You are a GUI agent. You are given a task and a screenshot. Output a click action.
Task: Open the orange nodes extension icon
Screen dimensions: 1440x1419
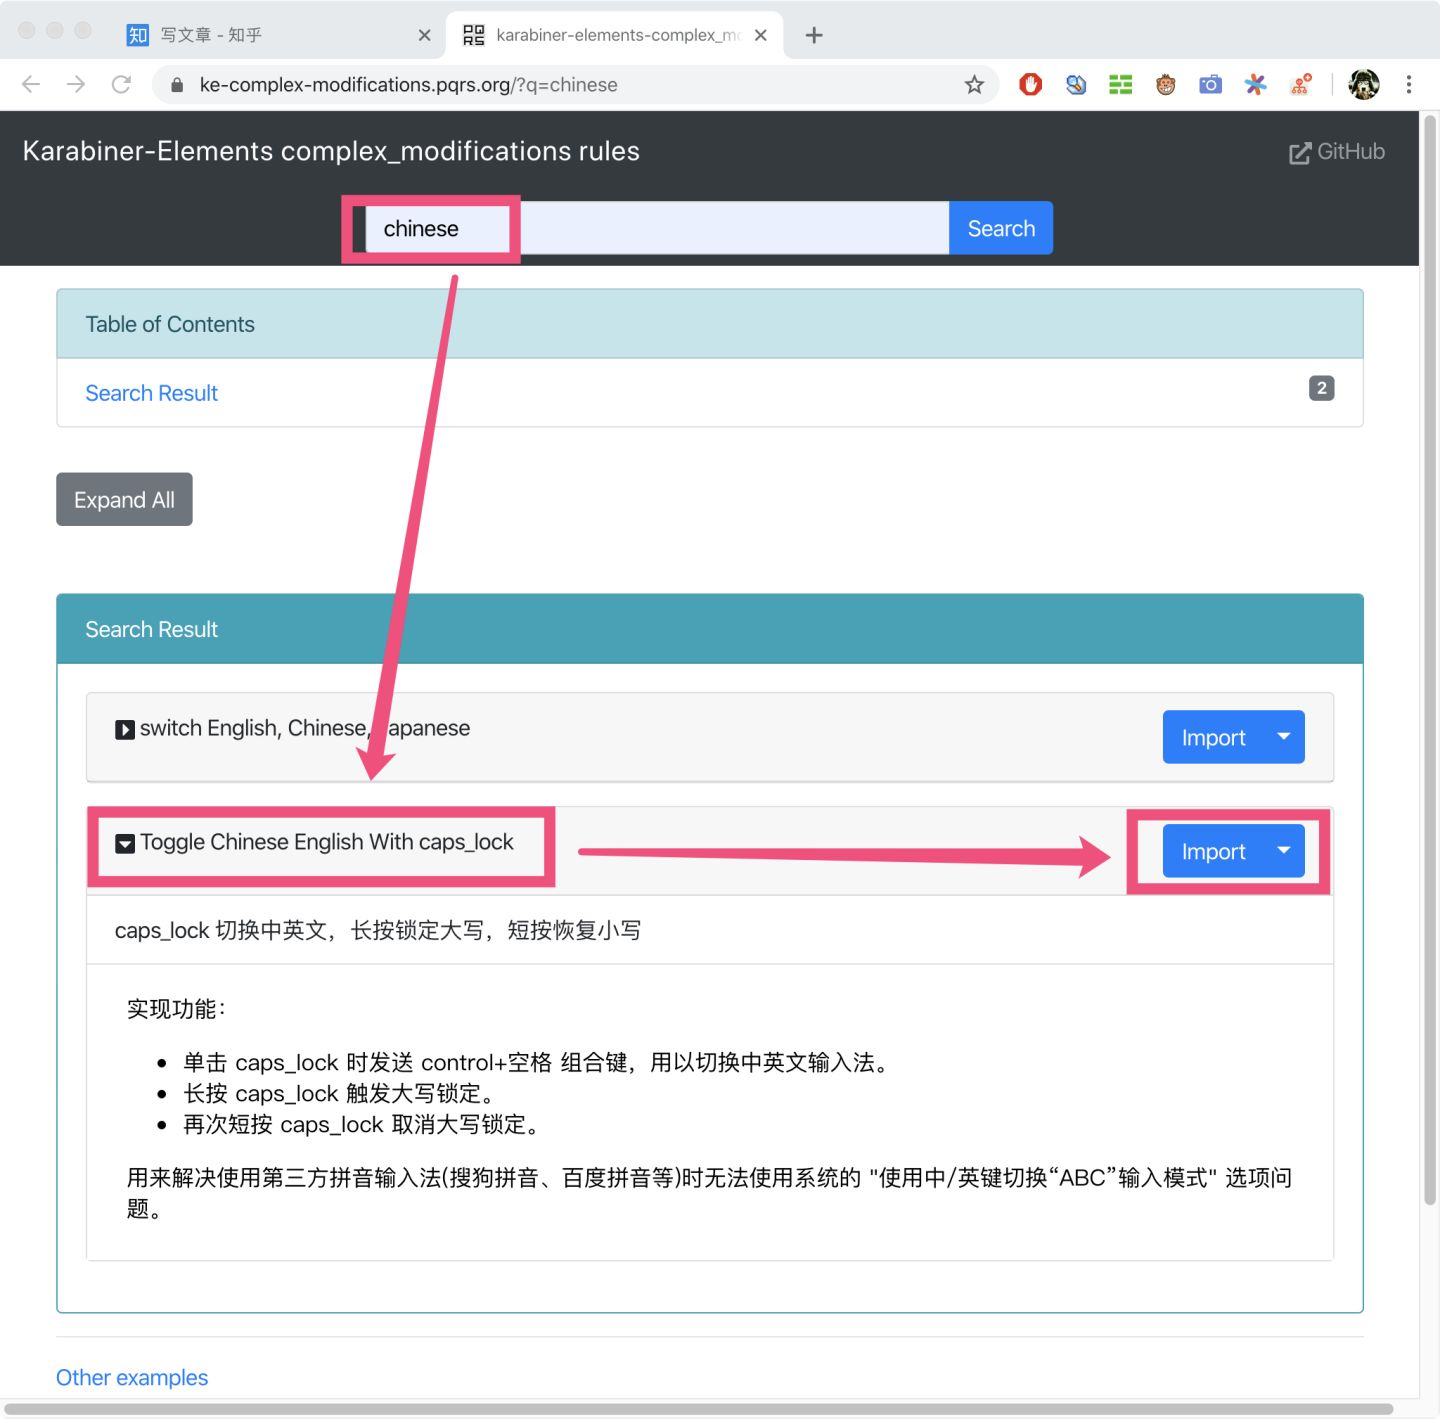coord(1301,85)
